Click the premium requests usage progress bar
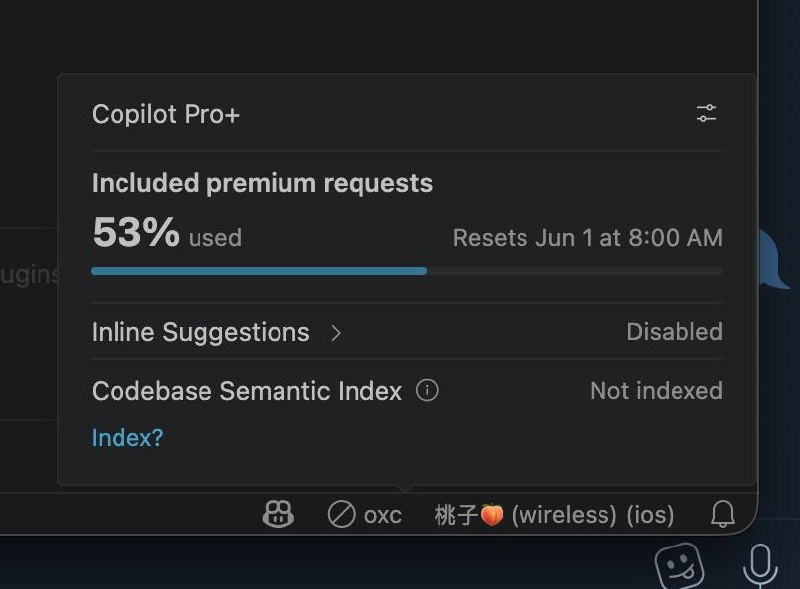The width and height of the screenshot is (800, 589). pos(407,271)
